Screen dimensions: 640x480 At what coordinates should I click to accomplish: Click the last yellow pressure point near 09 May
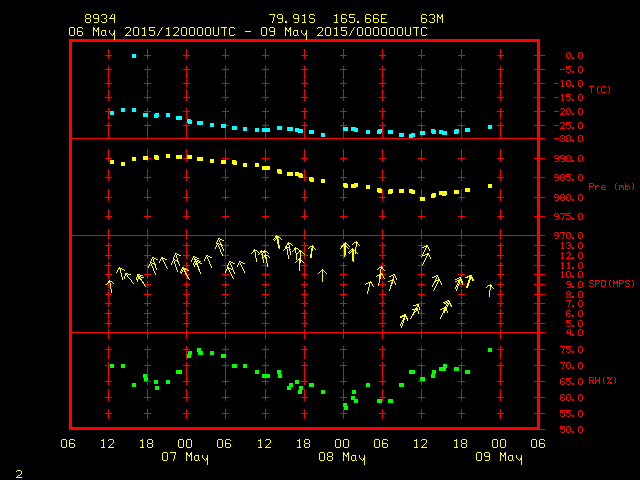[x=490, y=186]
